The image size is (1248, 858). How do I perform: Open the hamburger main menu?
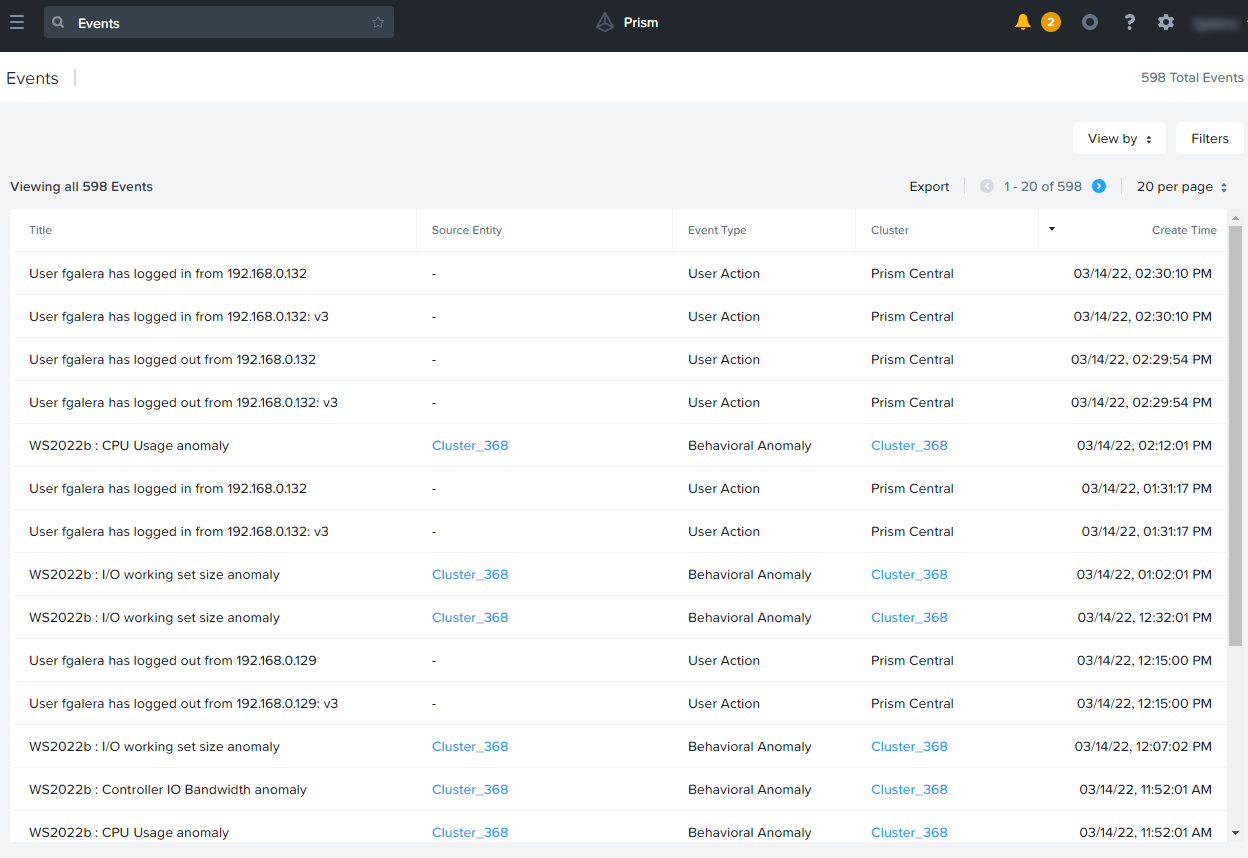click(17, 22)
